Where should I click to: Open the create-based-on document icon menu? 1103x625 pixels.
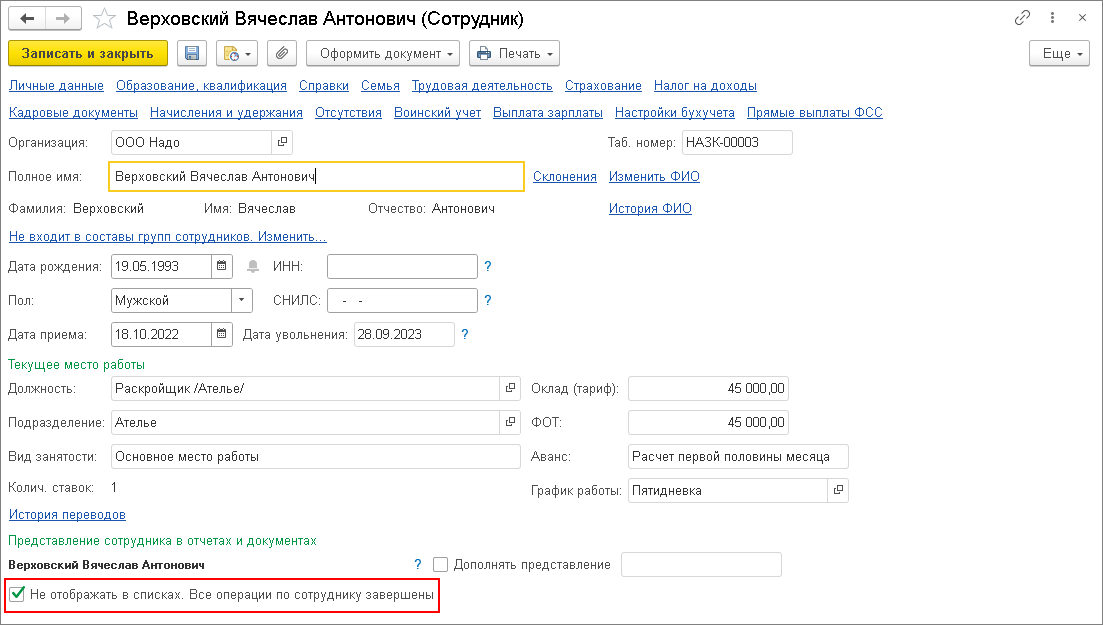237,53
